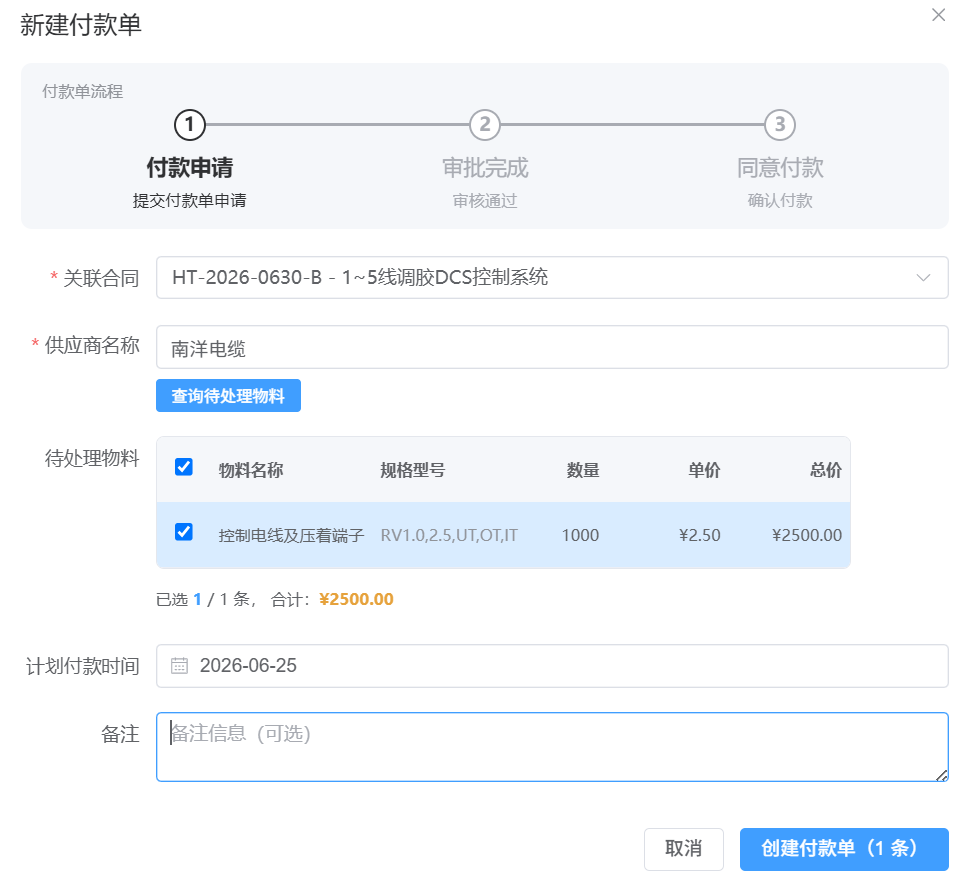Image resolution: width=966 pixels, height=885 pixels.
Task: Click the 关联合同 dropdown chevron arrow
Action: 923,278
